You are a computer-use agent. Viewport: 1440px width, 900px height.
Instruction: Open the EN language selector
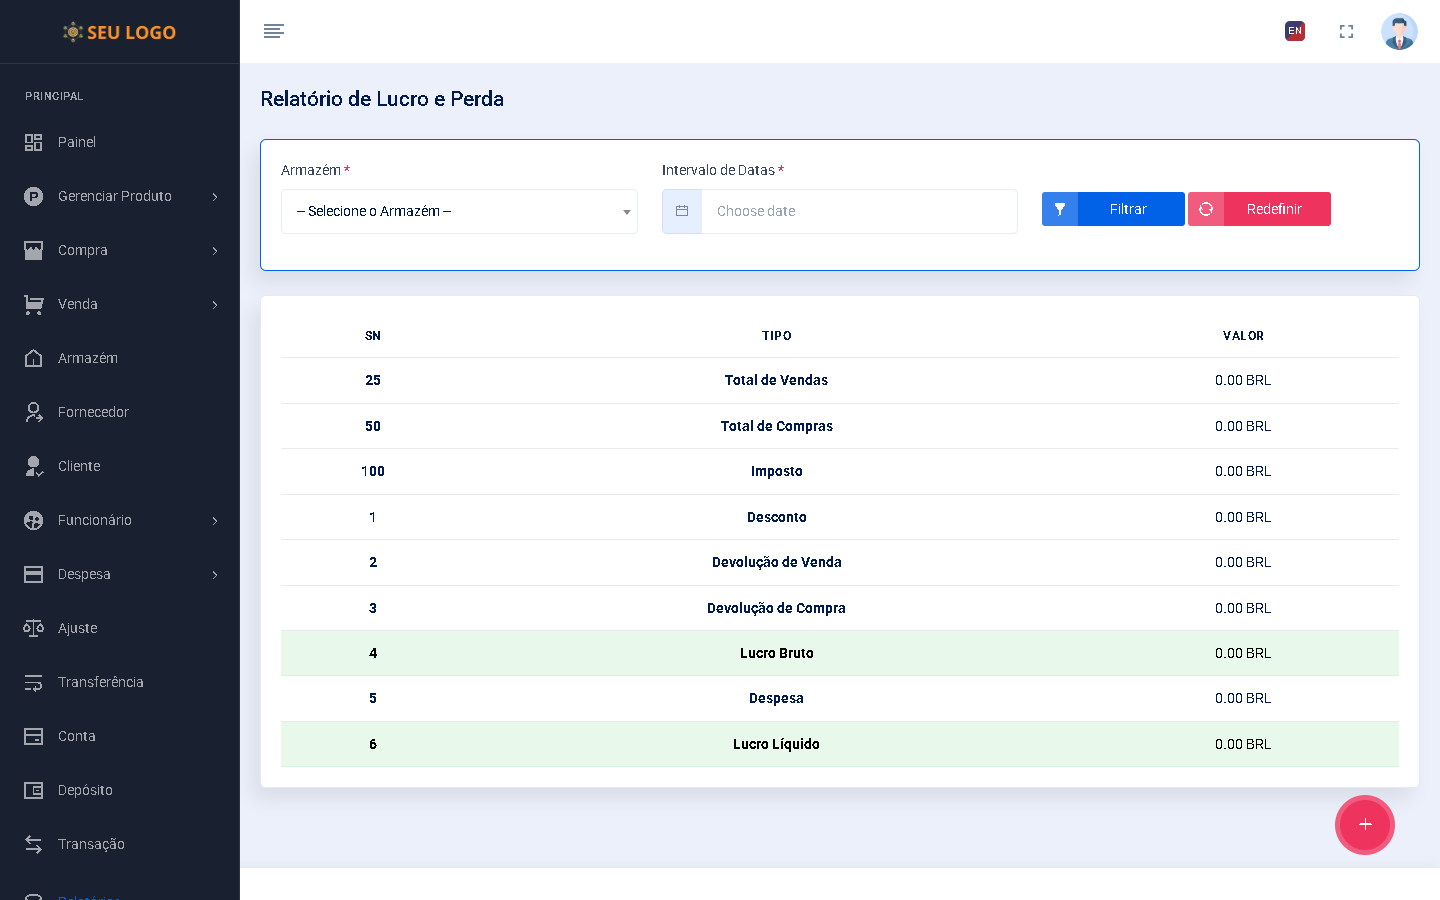tap(1295, 31)
